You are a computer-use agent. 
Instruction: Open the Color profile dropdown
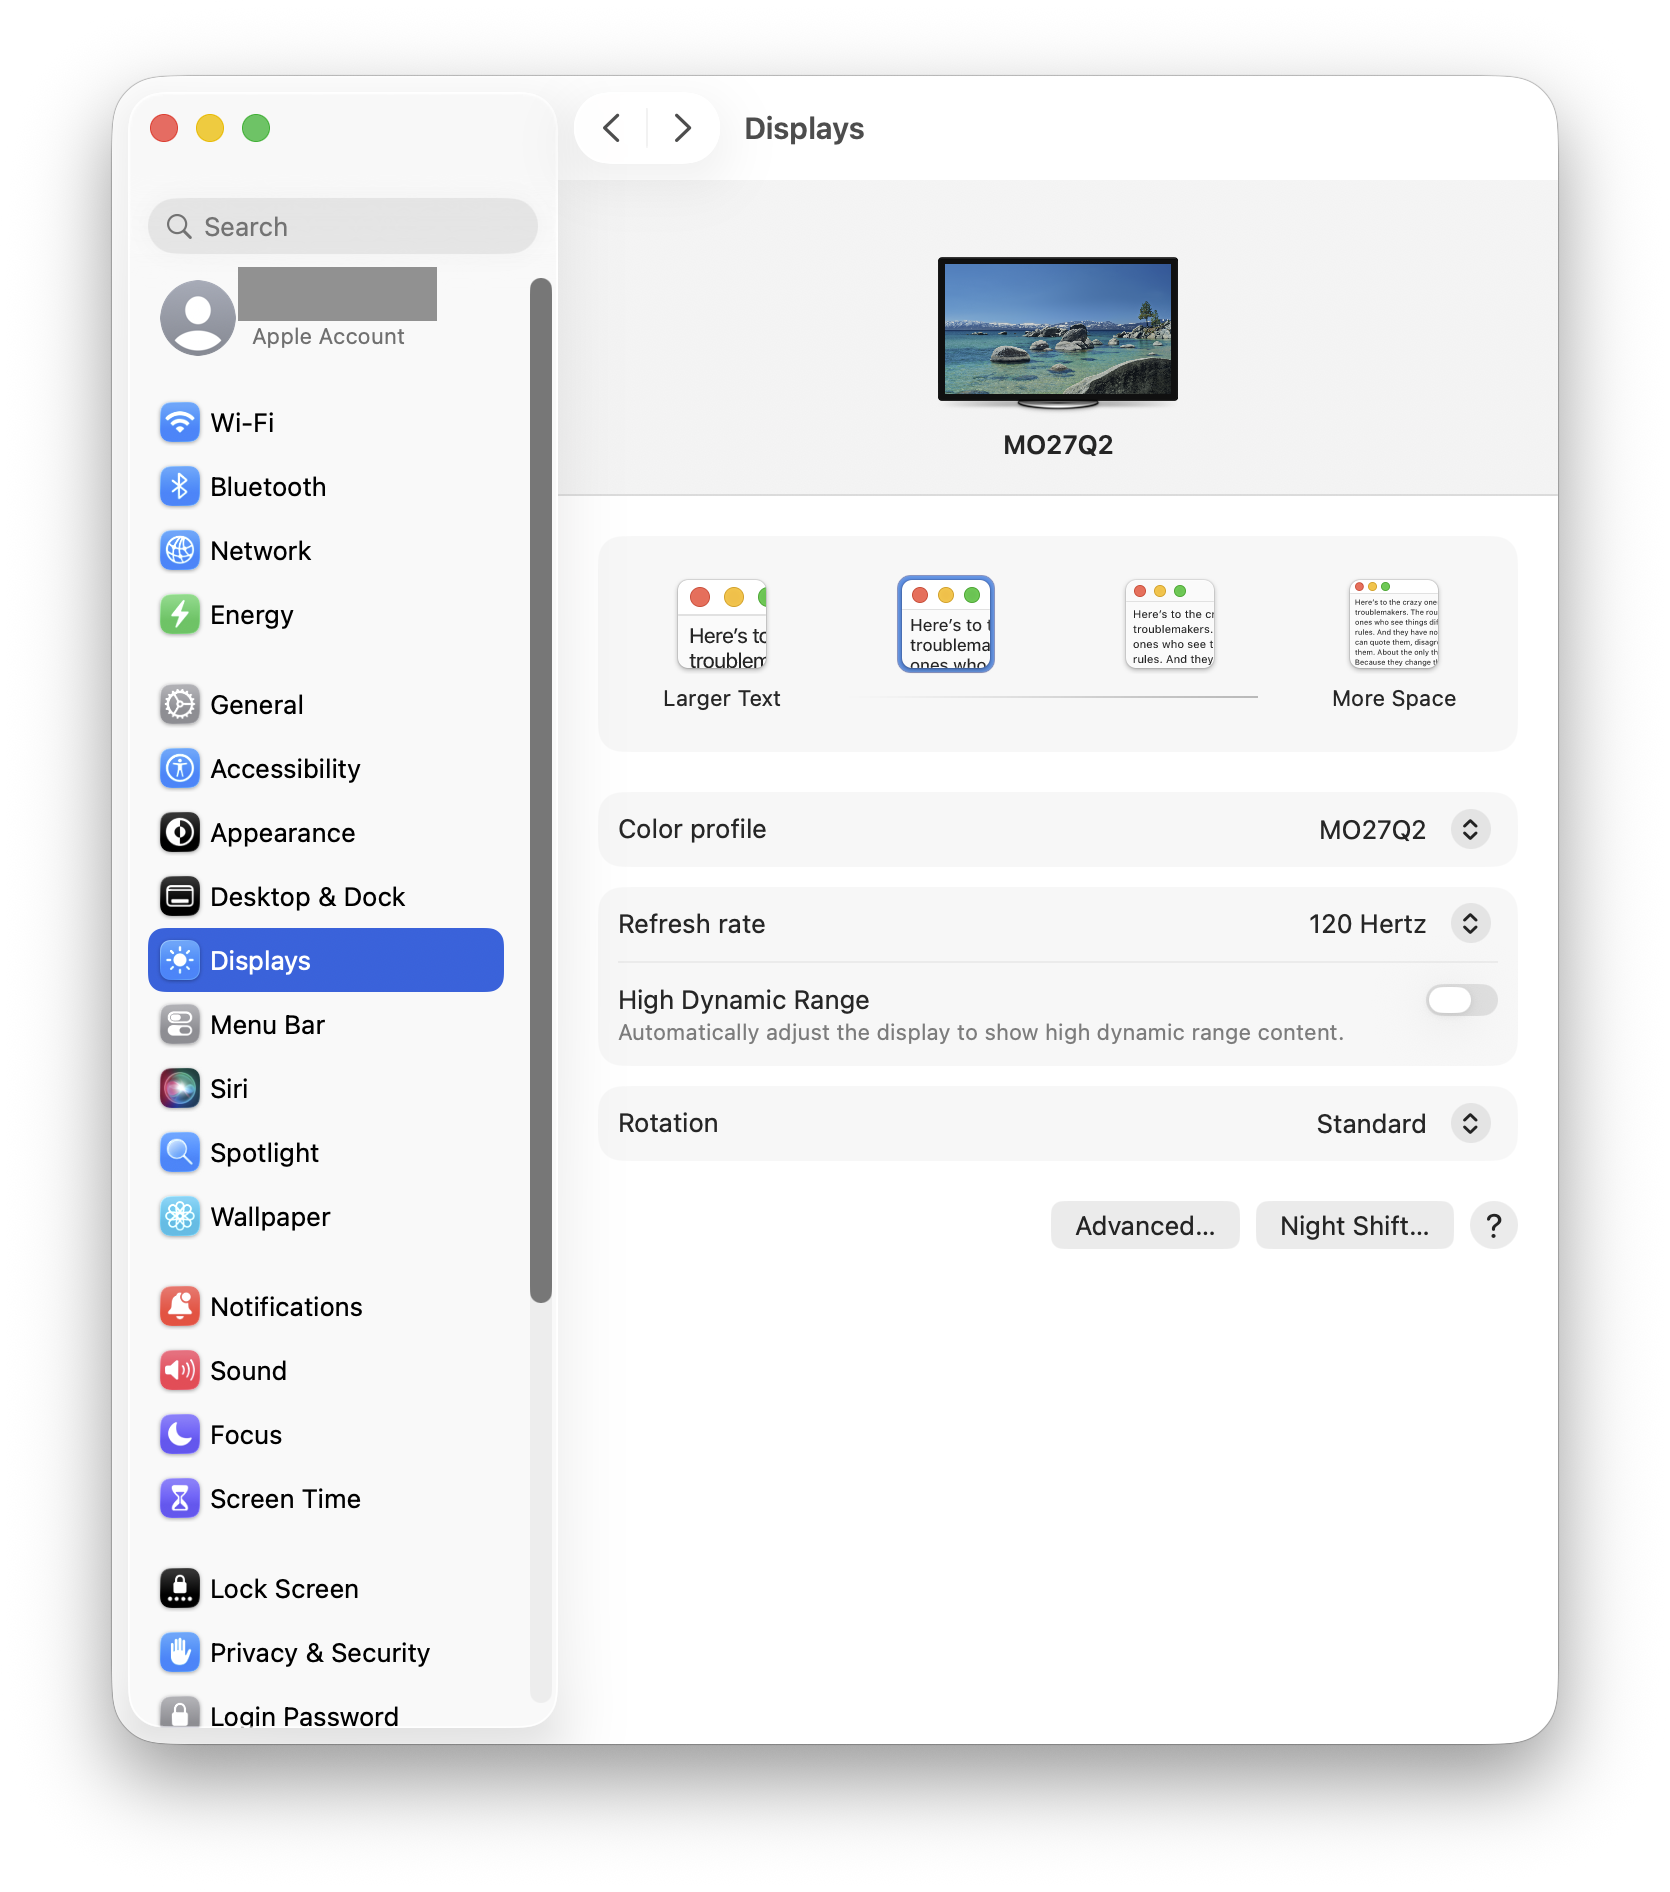coord(1470,830)
